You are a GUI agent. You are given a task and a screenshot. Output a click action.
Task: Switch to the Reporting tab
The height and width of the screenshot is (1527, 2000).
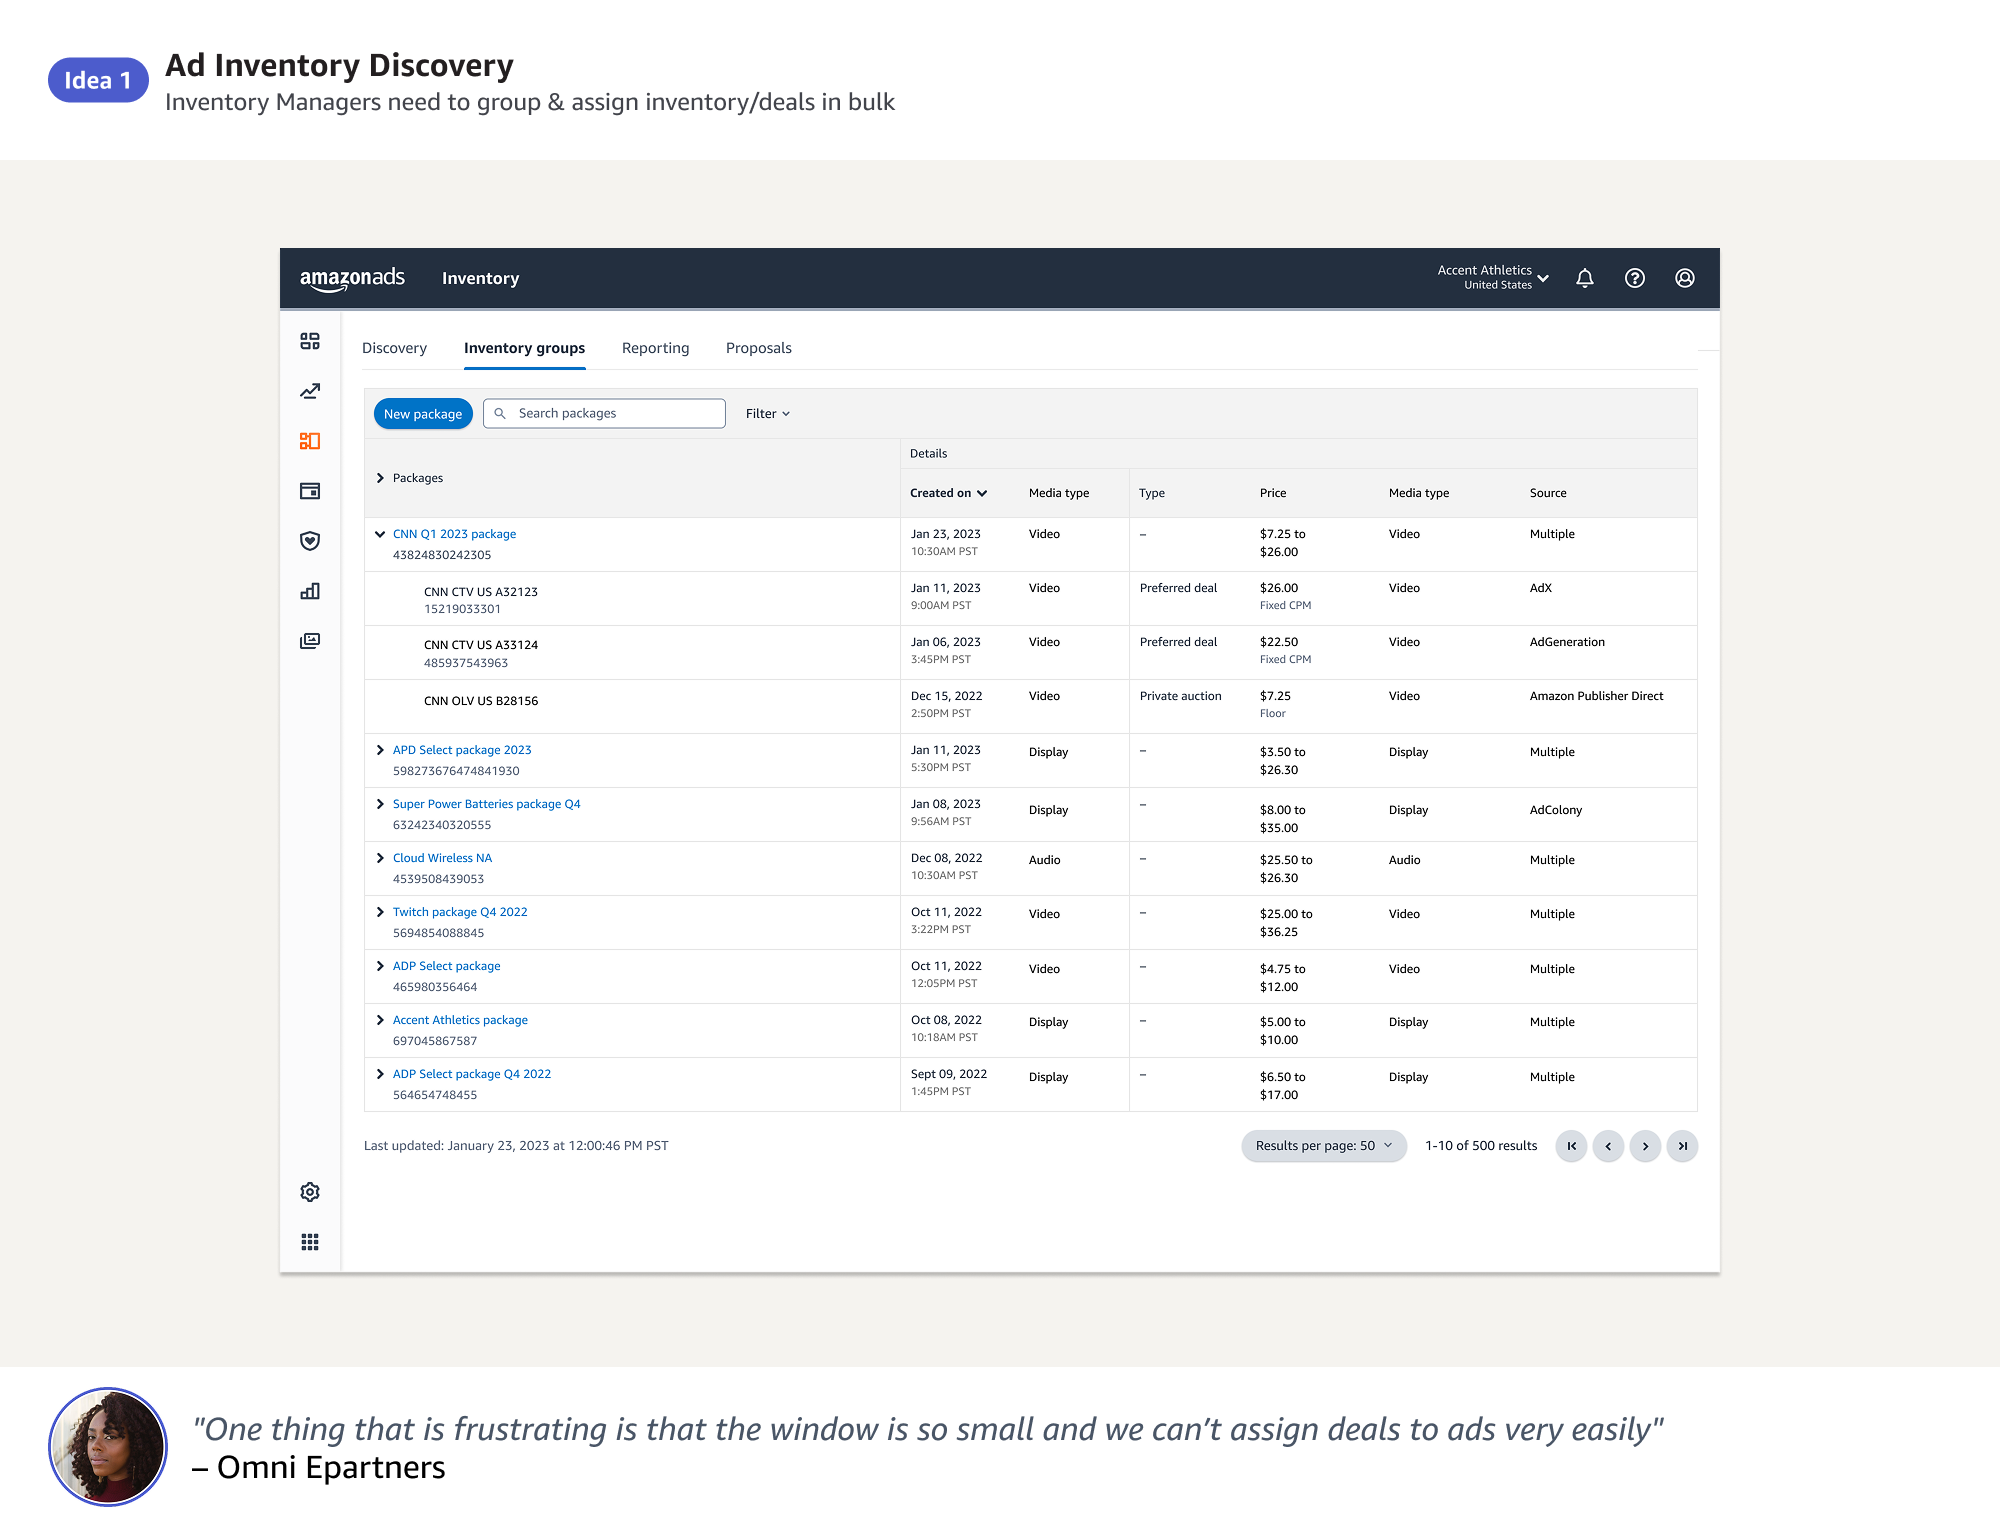(x=655, y=348)
